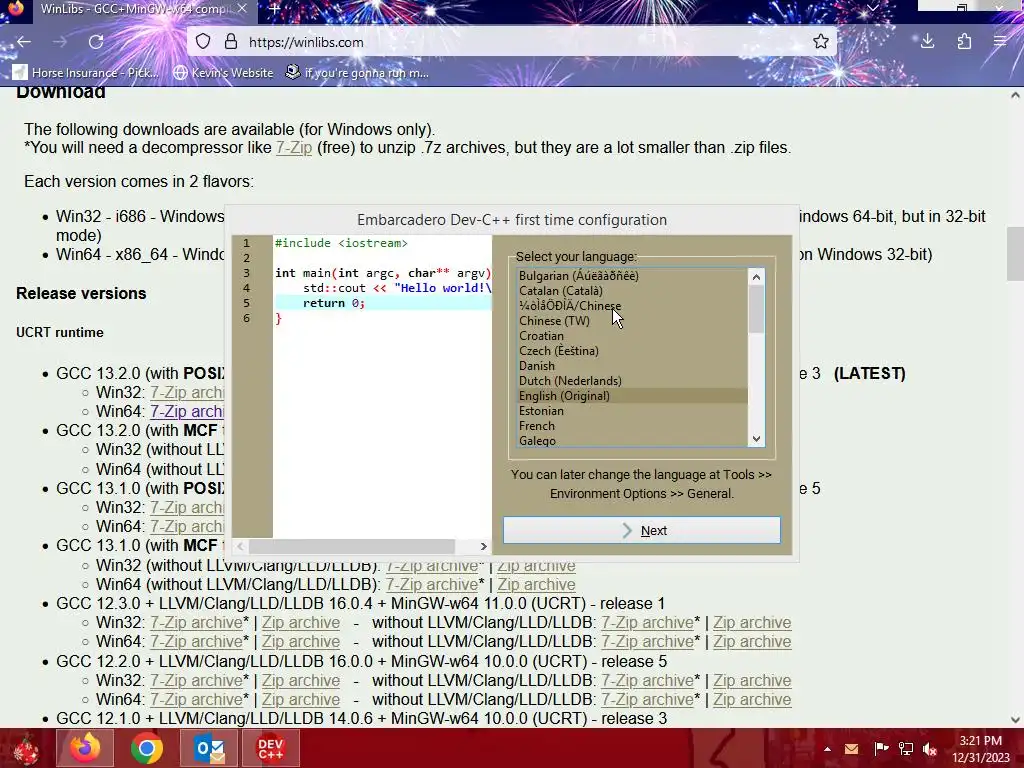
Task: Click the muted speaker volume icon
Action: [929, 749]
